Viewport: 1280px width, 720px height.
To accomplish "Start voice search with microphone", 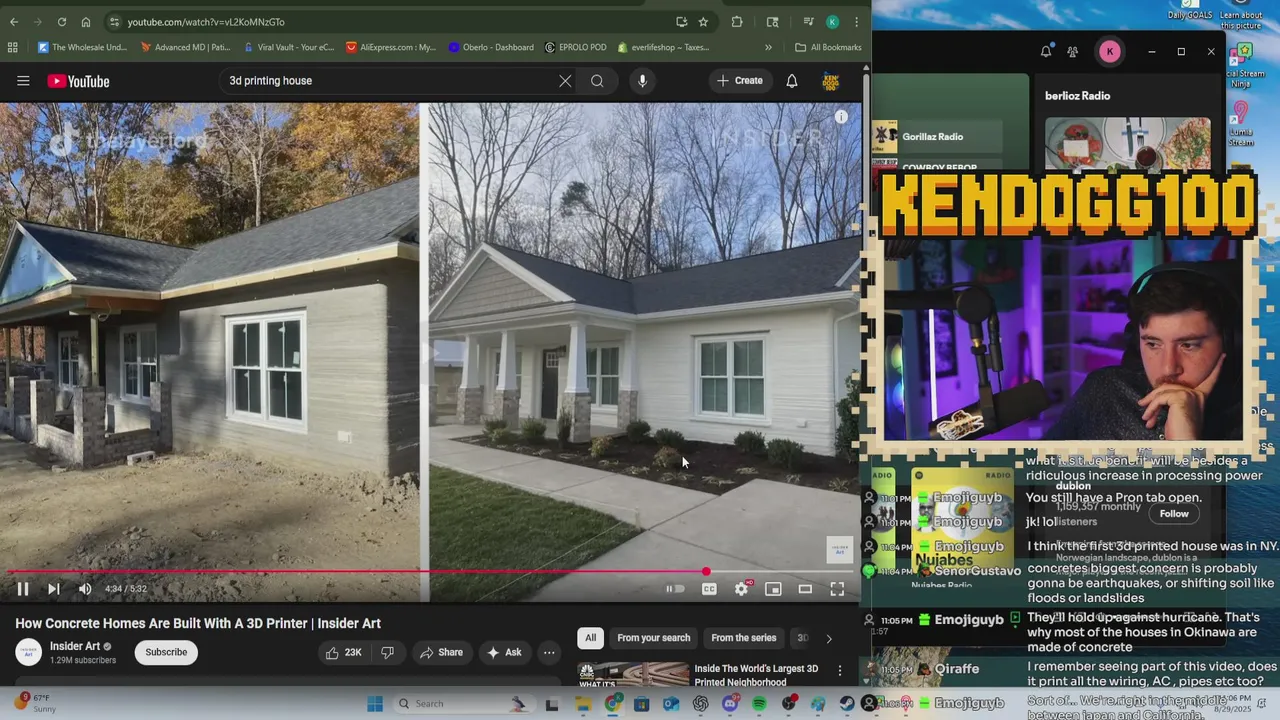I will (x=642, y=81).
